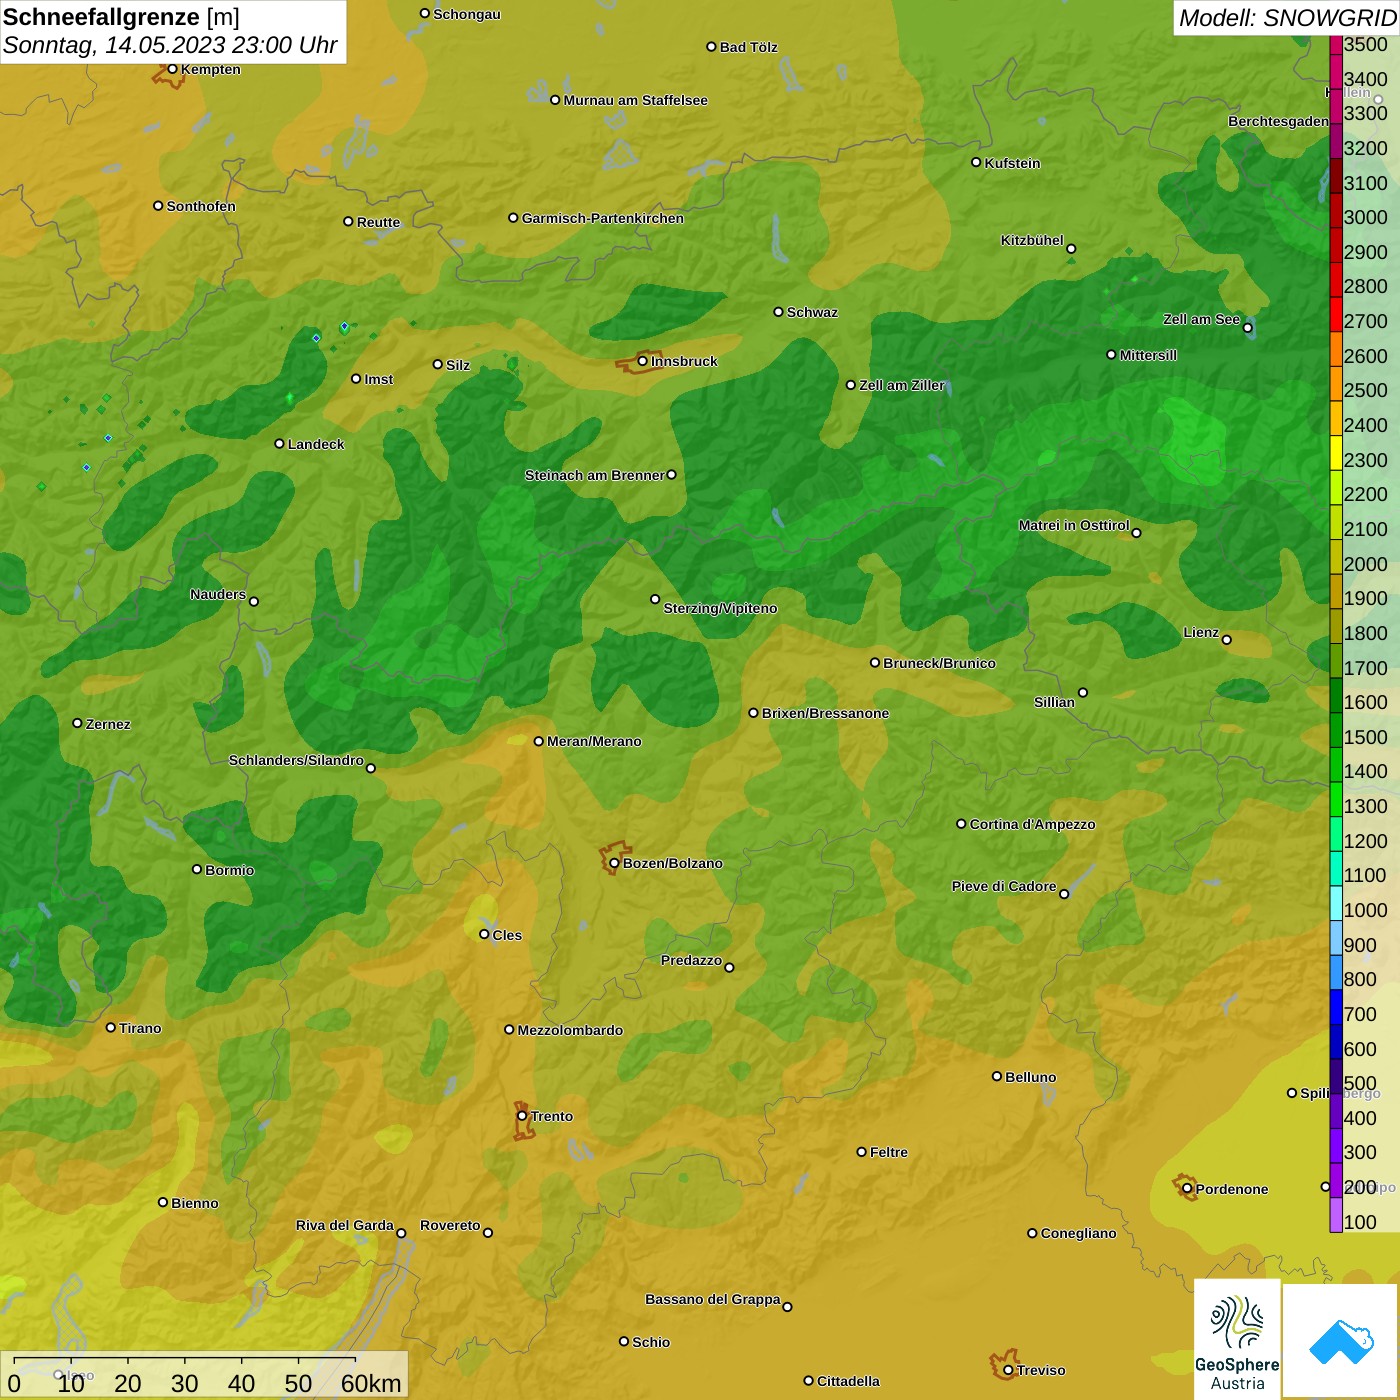Click the Schneefallgrenze [m] title
The height and width of the screenshot is (1400, 1400).
[x=121, y=17]
